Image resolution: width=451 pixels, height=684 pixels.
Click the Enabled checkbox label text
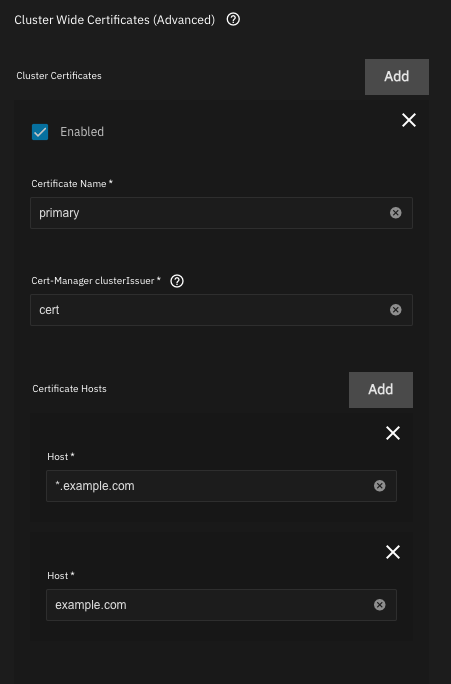pos(82,132)
